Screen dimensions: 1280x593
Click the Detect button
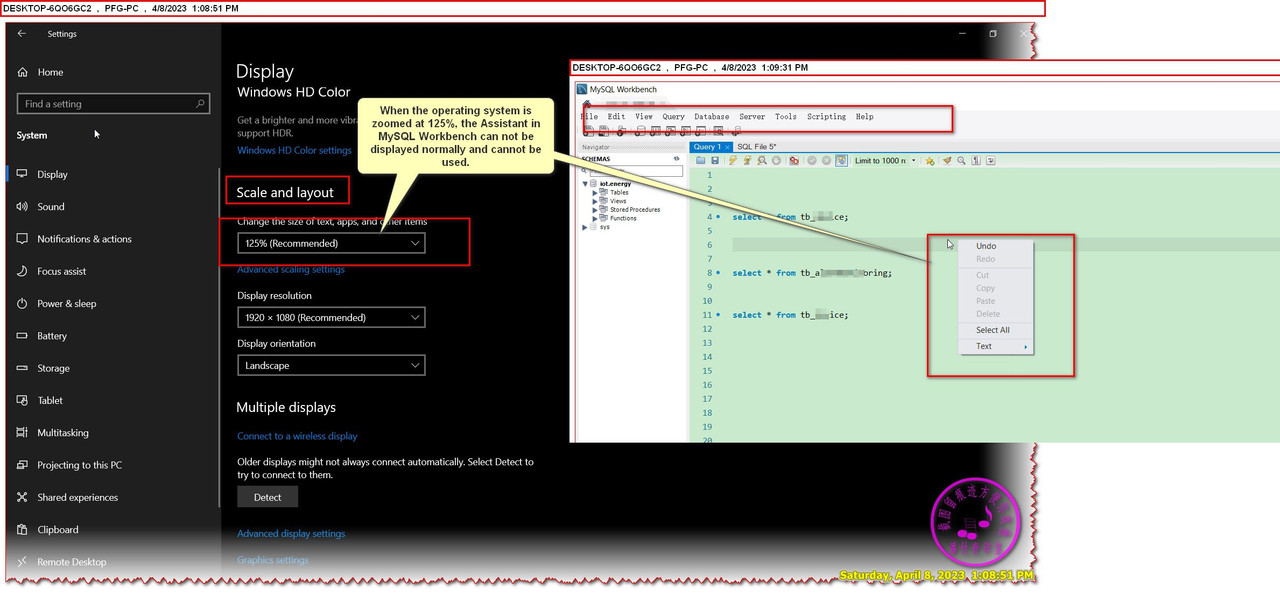268,497
